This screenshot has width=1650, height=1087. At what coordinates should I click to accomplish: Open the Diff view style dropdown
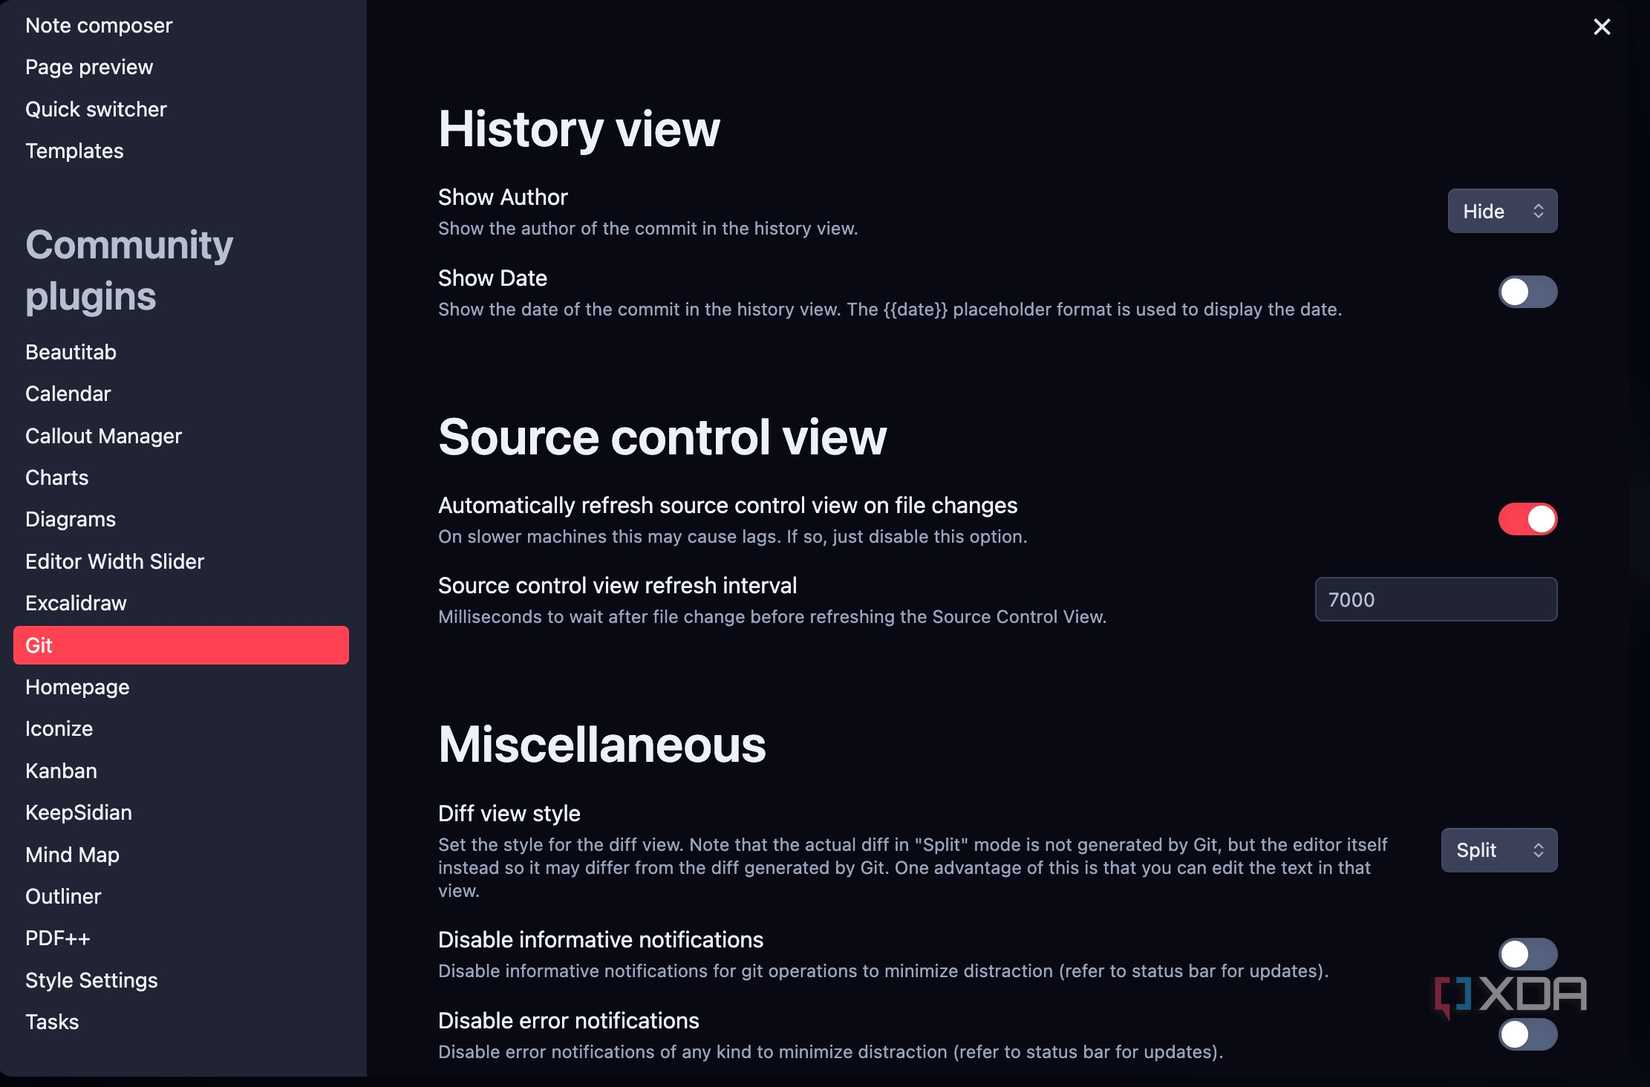point(1498,850)
